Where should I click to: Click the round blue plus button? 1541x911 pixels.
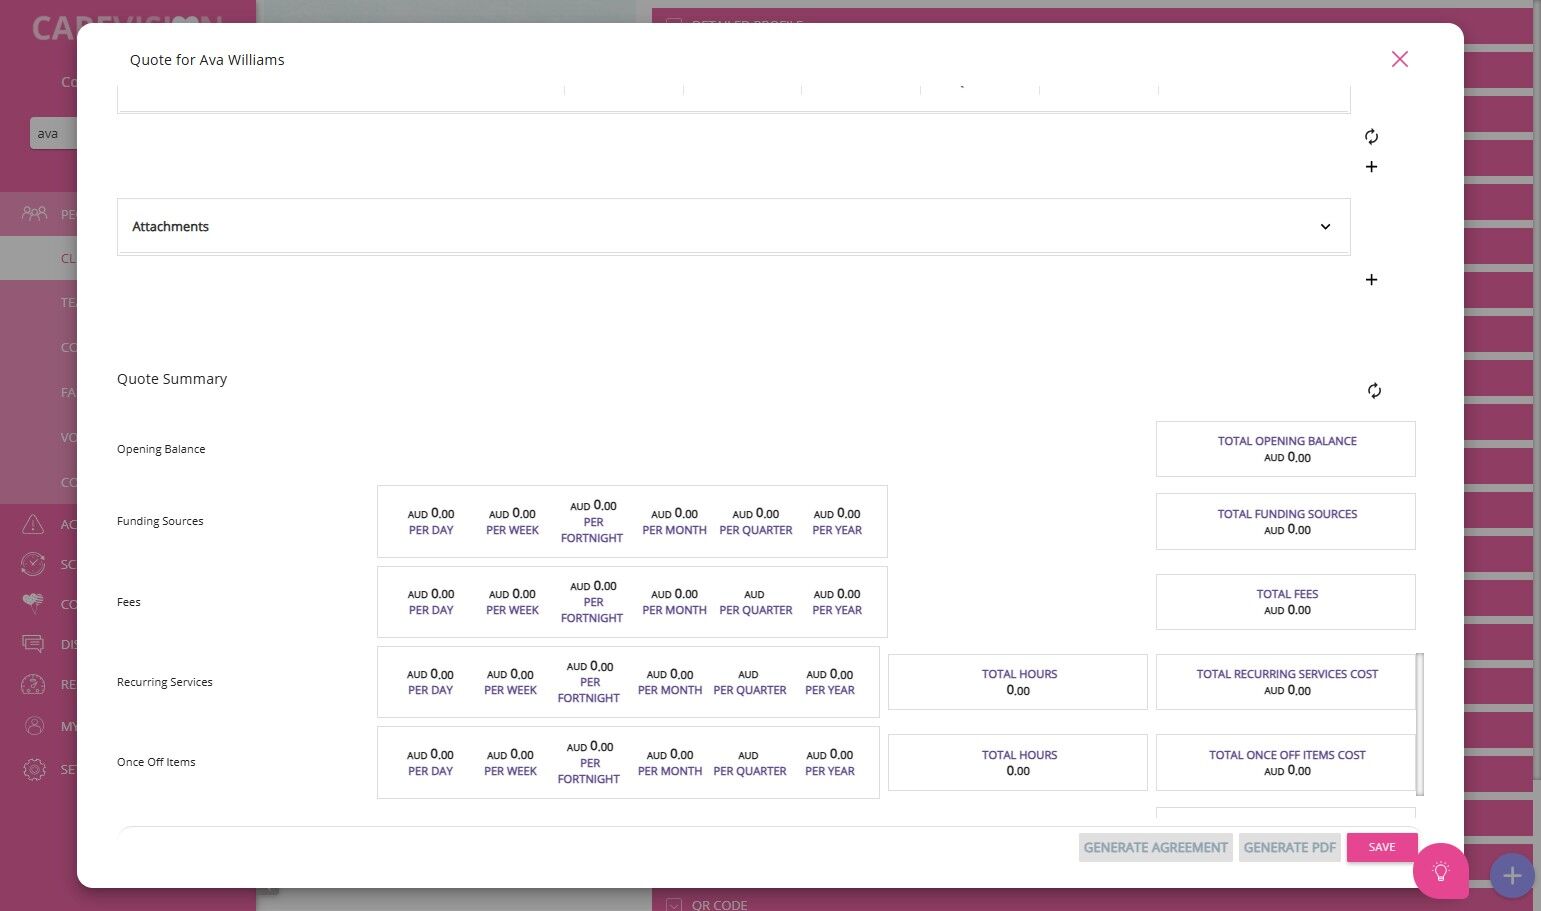click(1512, 876)
